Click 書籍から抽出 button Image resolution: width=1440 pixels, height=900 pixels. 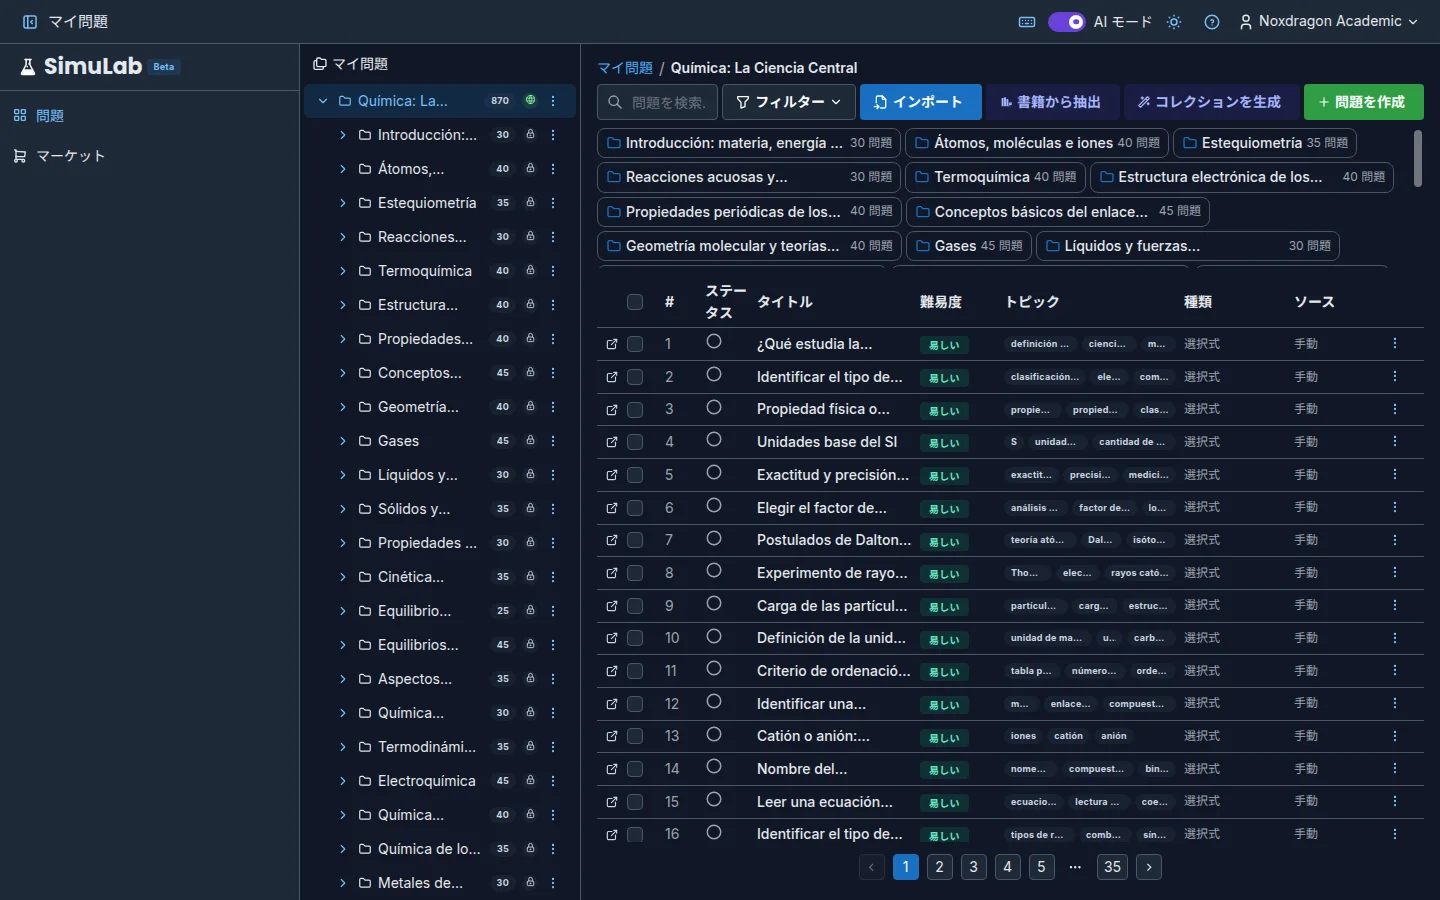[1051, 102]
